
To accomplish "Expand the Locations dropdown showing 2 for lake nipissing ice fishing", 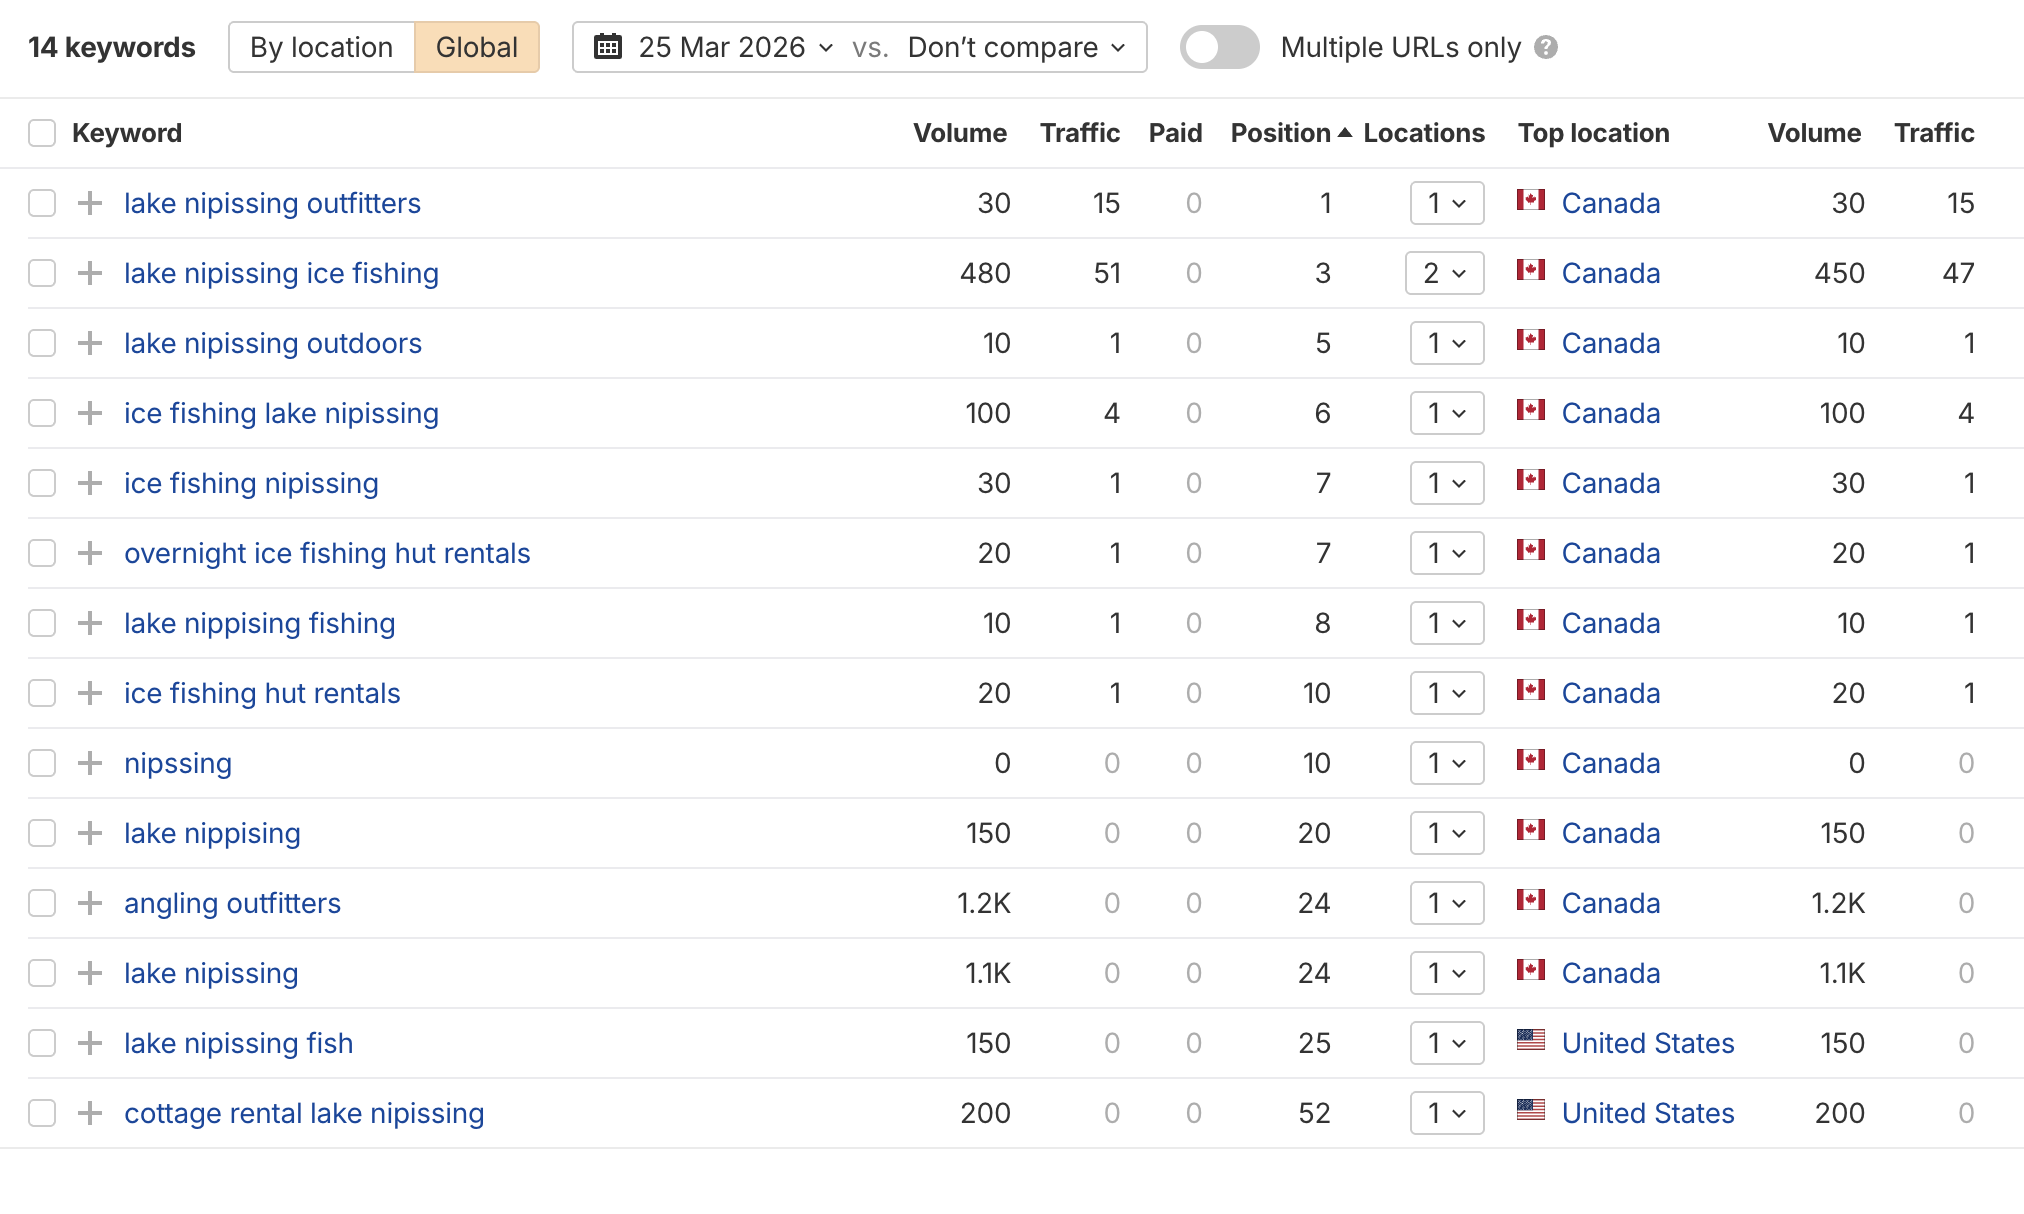I will click(x=1444, y=272).
